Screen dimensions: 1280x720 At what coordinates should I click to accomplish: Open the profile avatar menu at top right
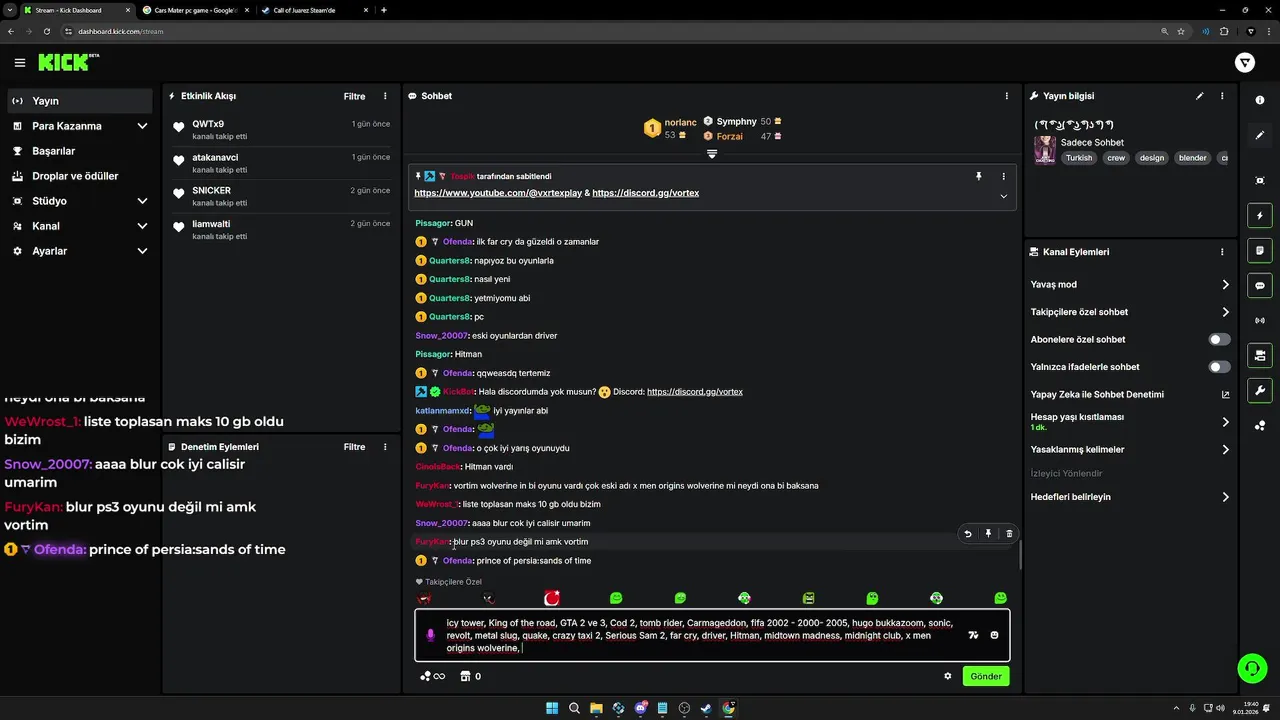click(x=1245, y=63)
